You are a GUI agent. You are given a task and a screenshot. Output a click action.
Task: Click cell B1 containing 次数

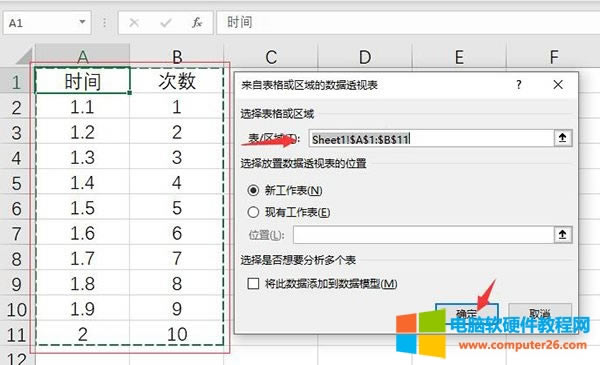(x=177, y=81)
